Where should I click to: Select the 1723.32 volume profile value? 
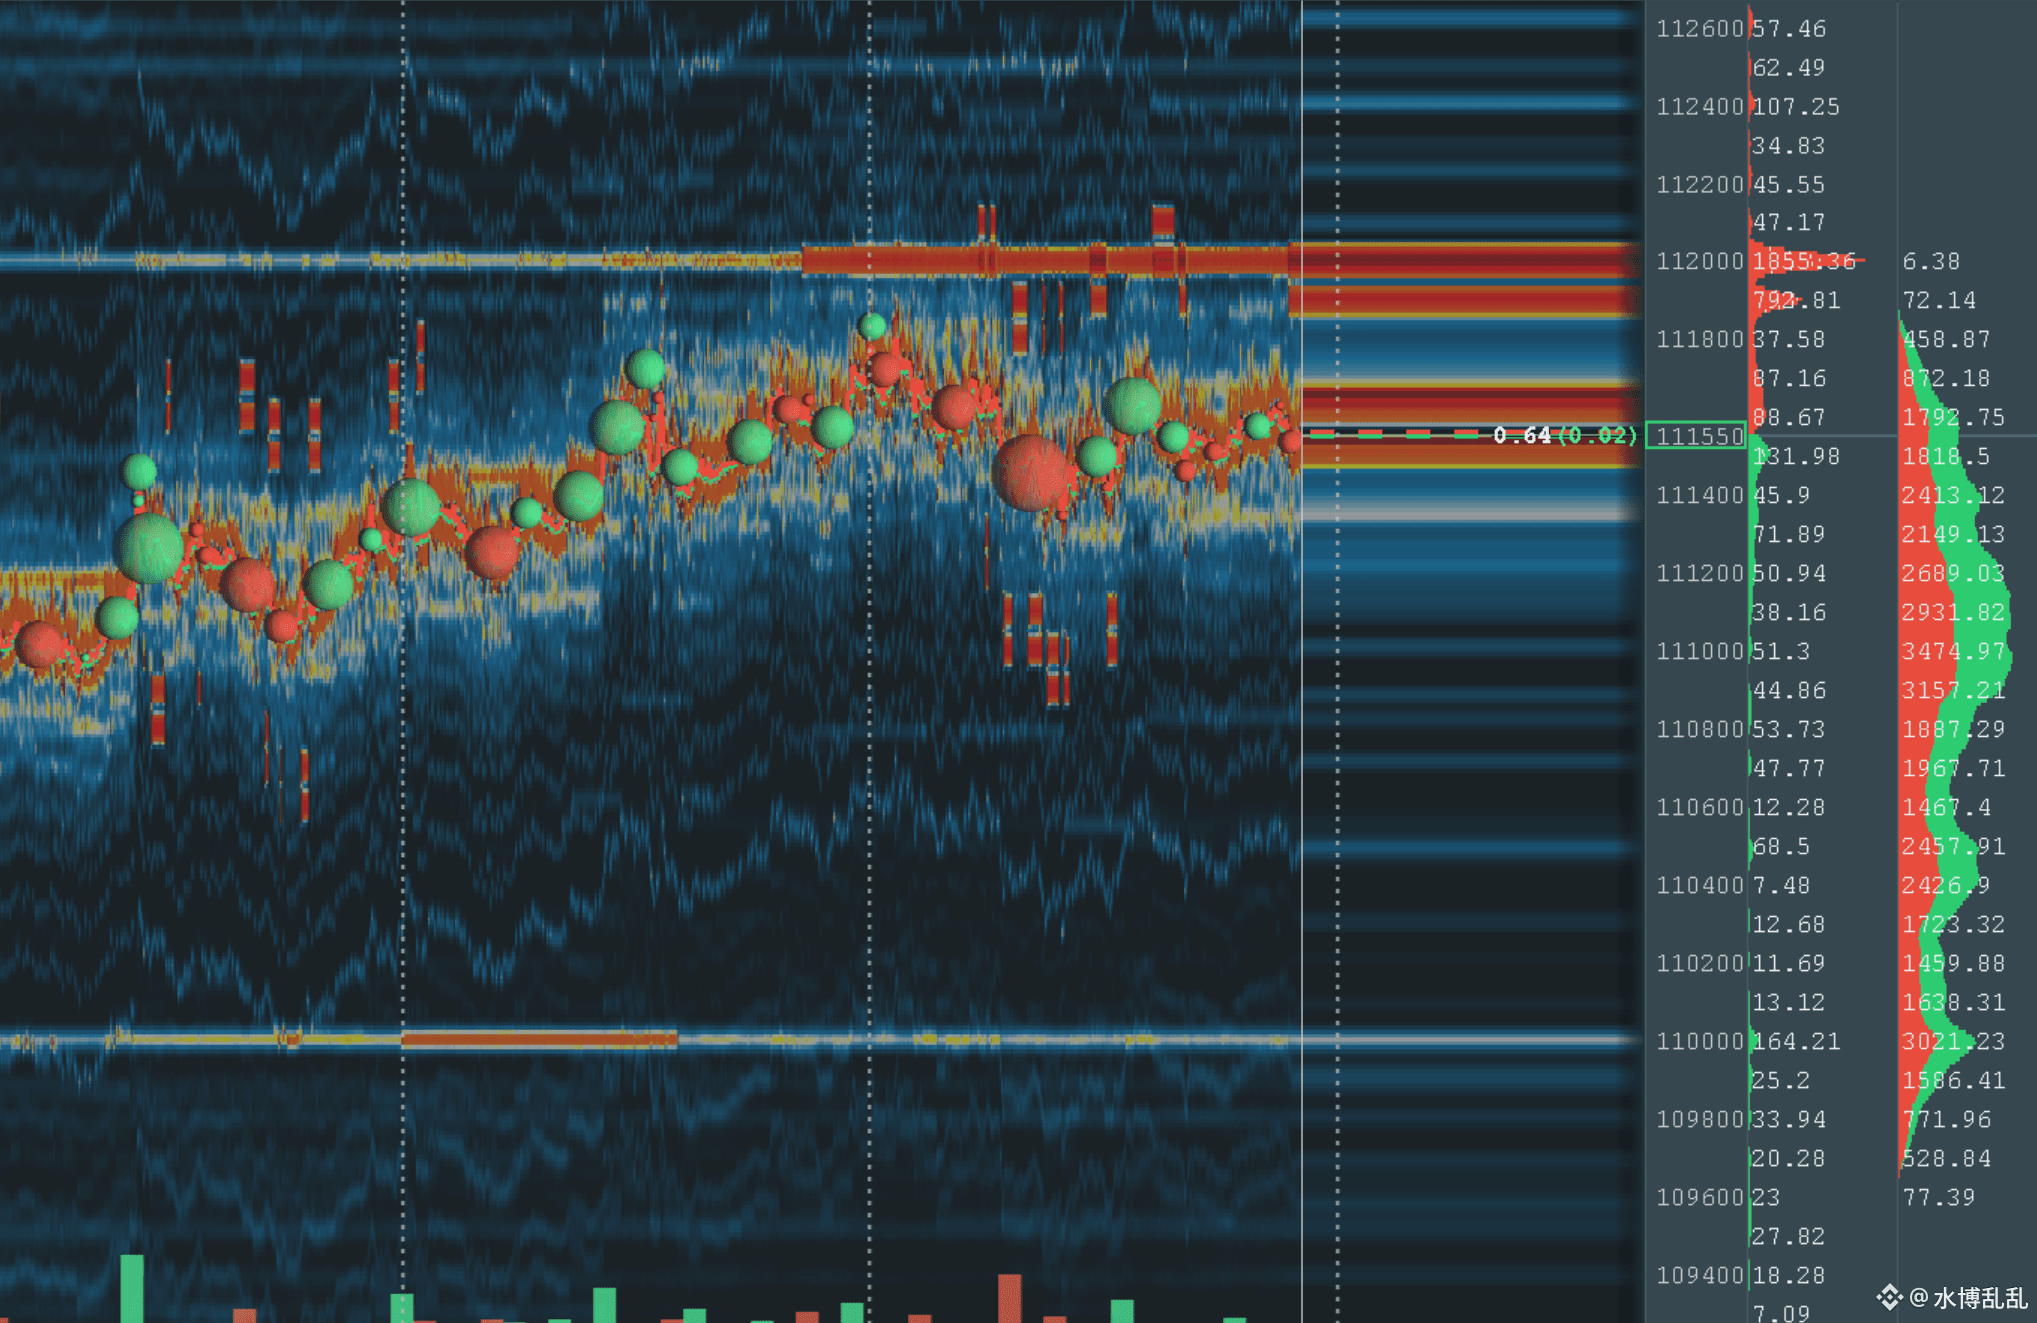pos(1954,925)
